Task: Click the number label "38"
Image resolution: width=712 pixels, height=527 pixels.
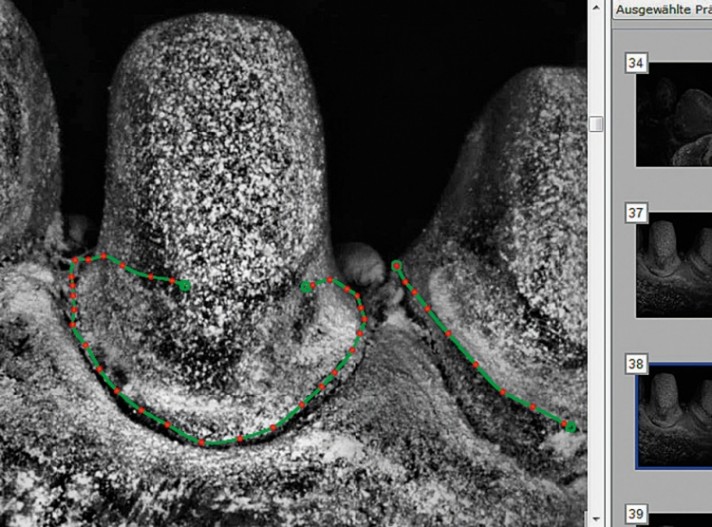Action: point(636,364)
